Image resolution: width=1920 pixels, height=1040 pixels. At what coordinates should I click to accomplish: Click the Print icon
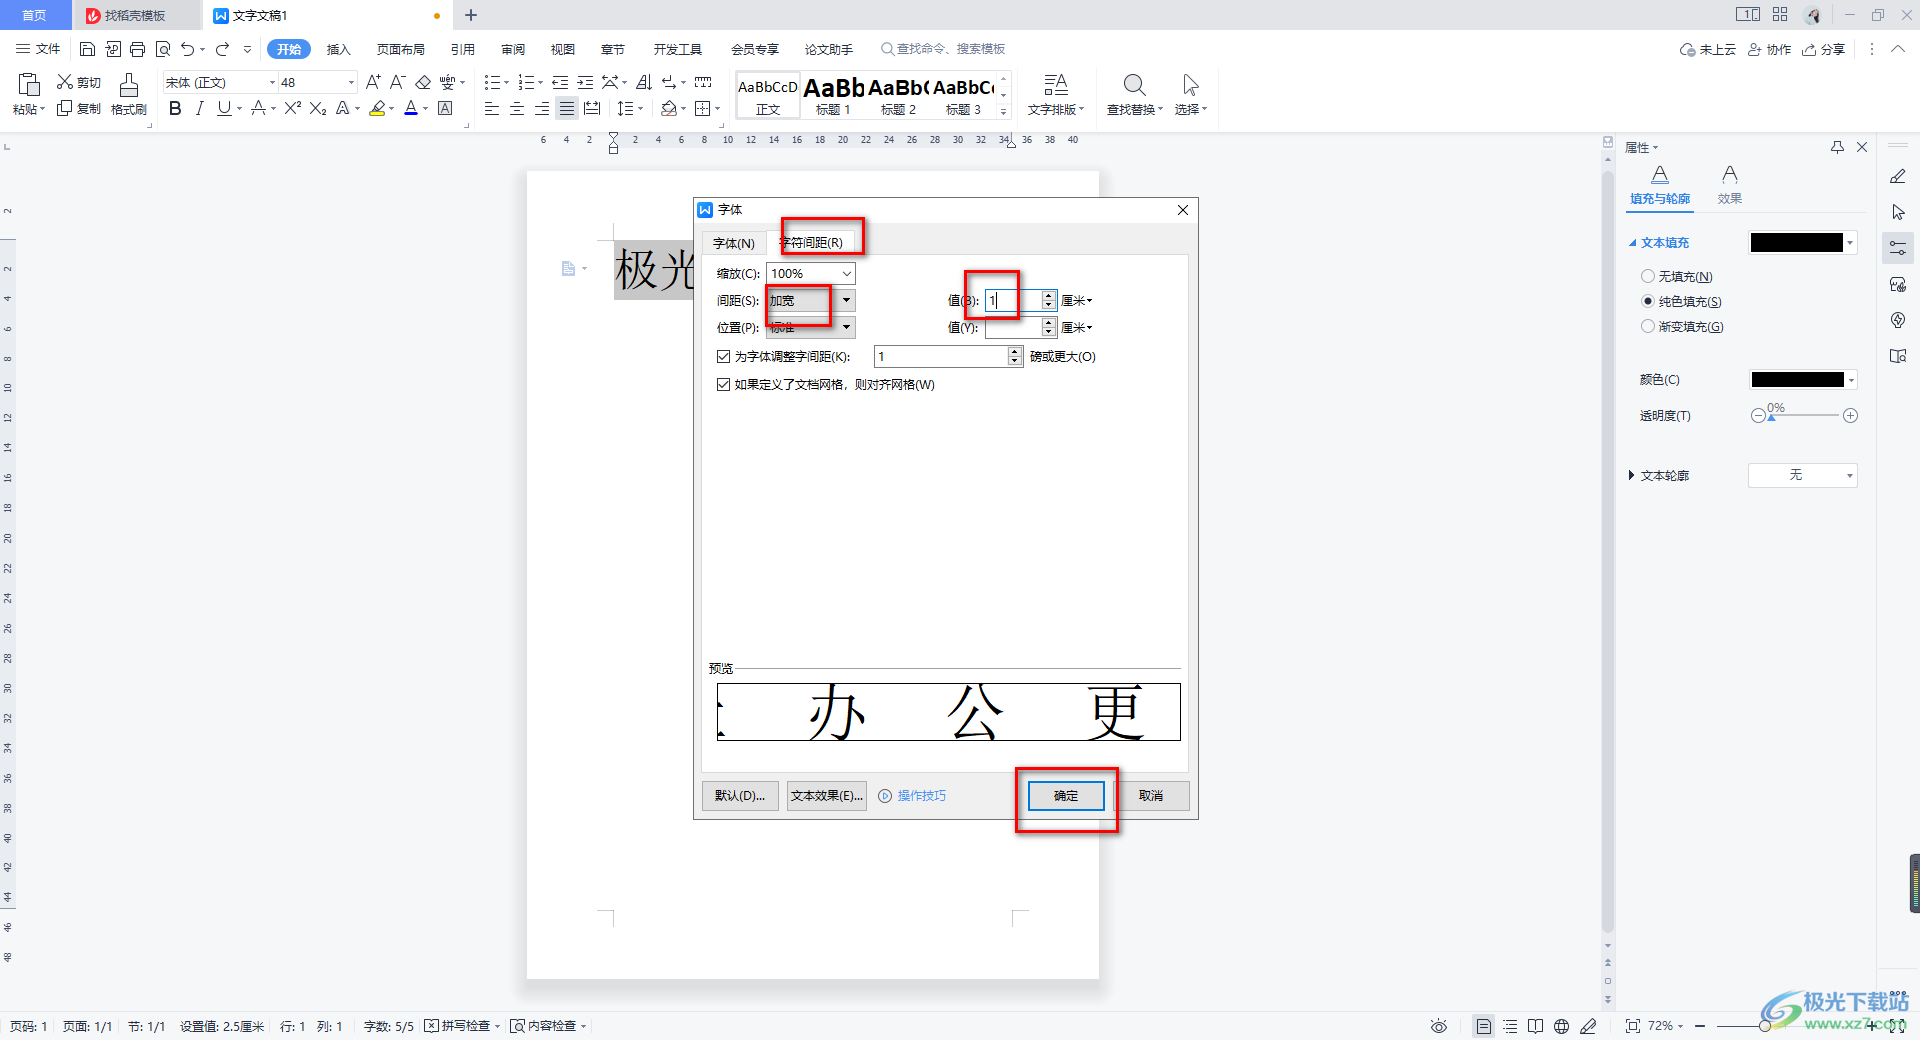point(138,49)
